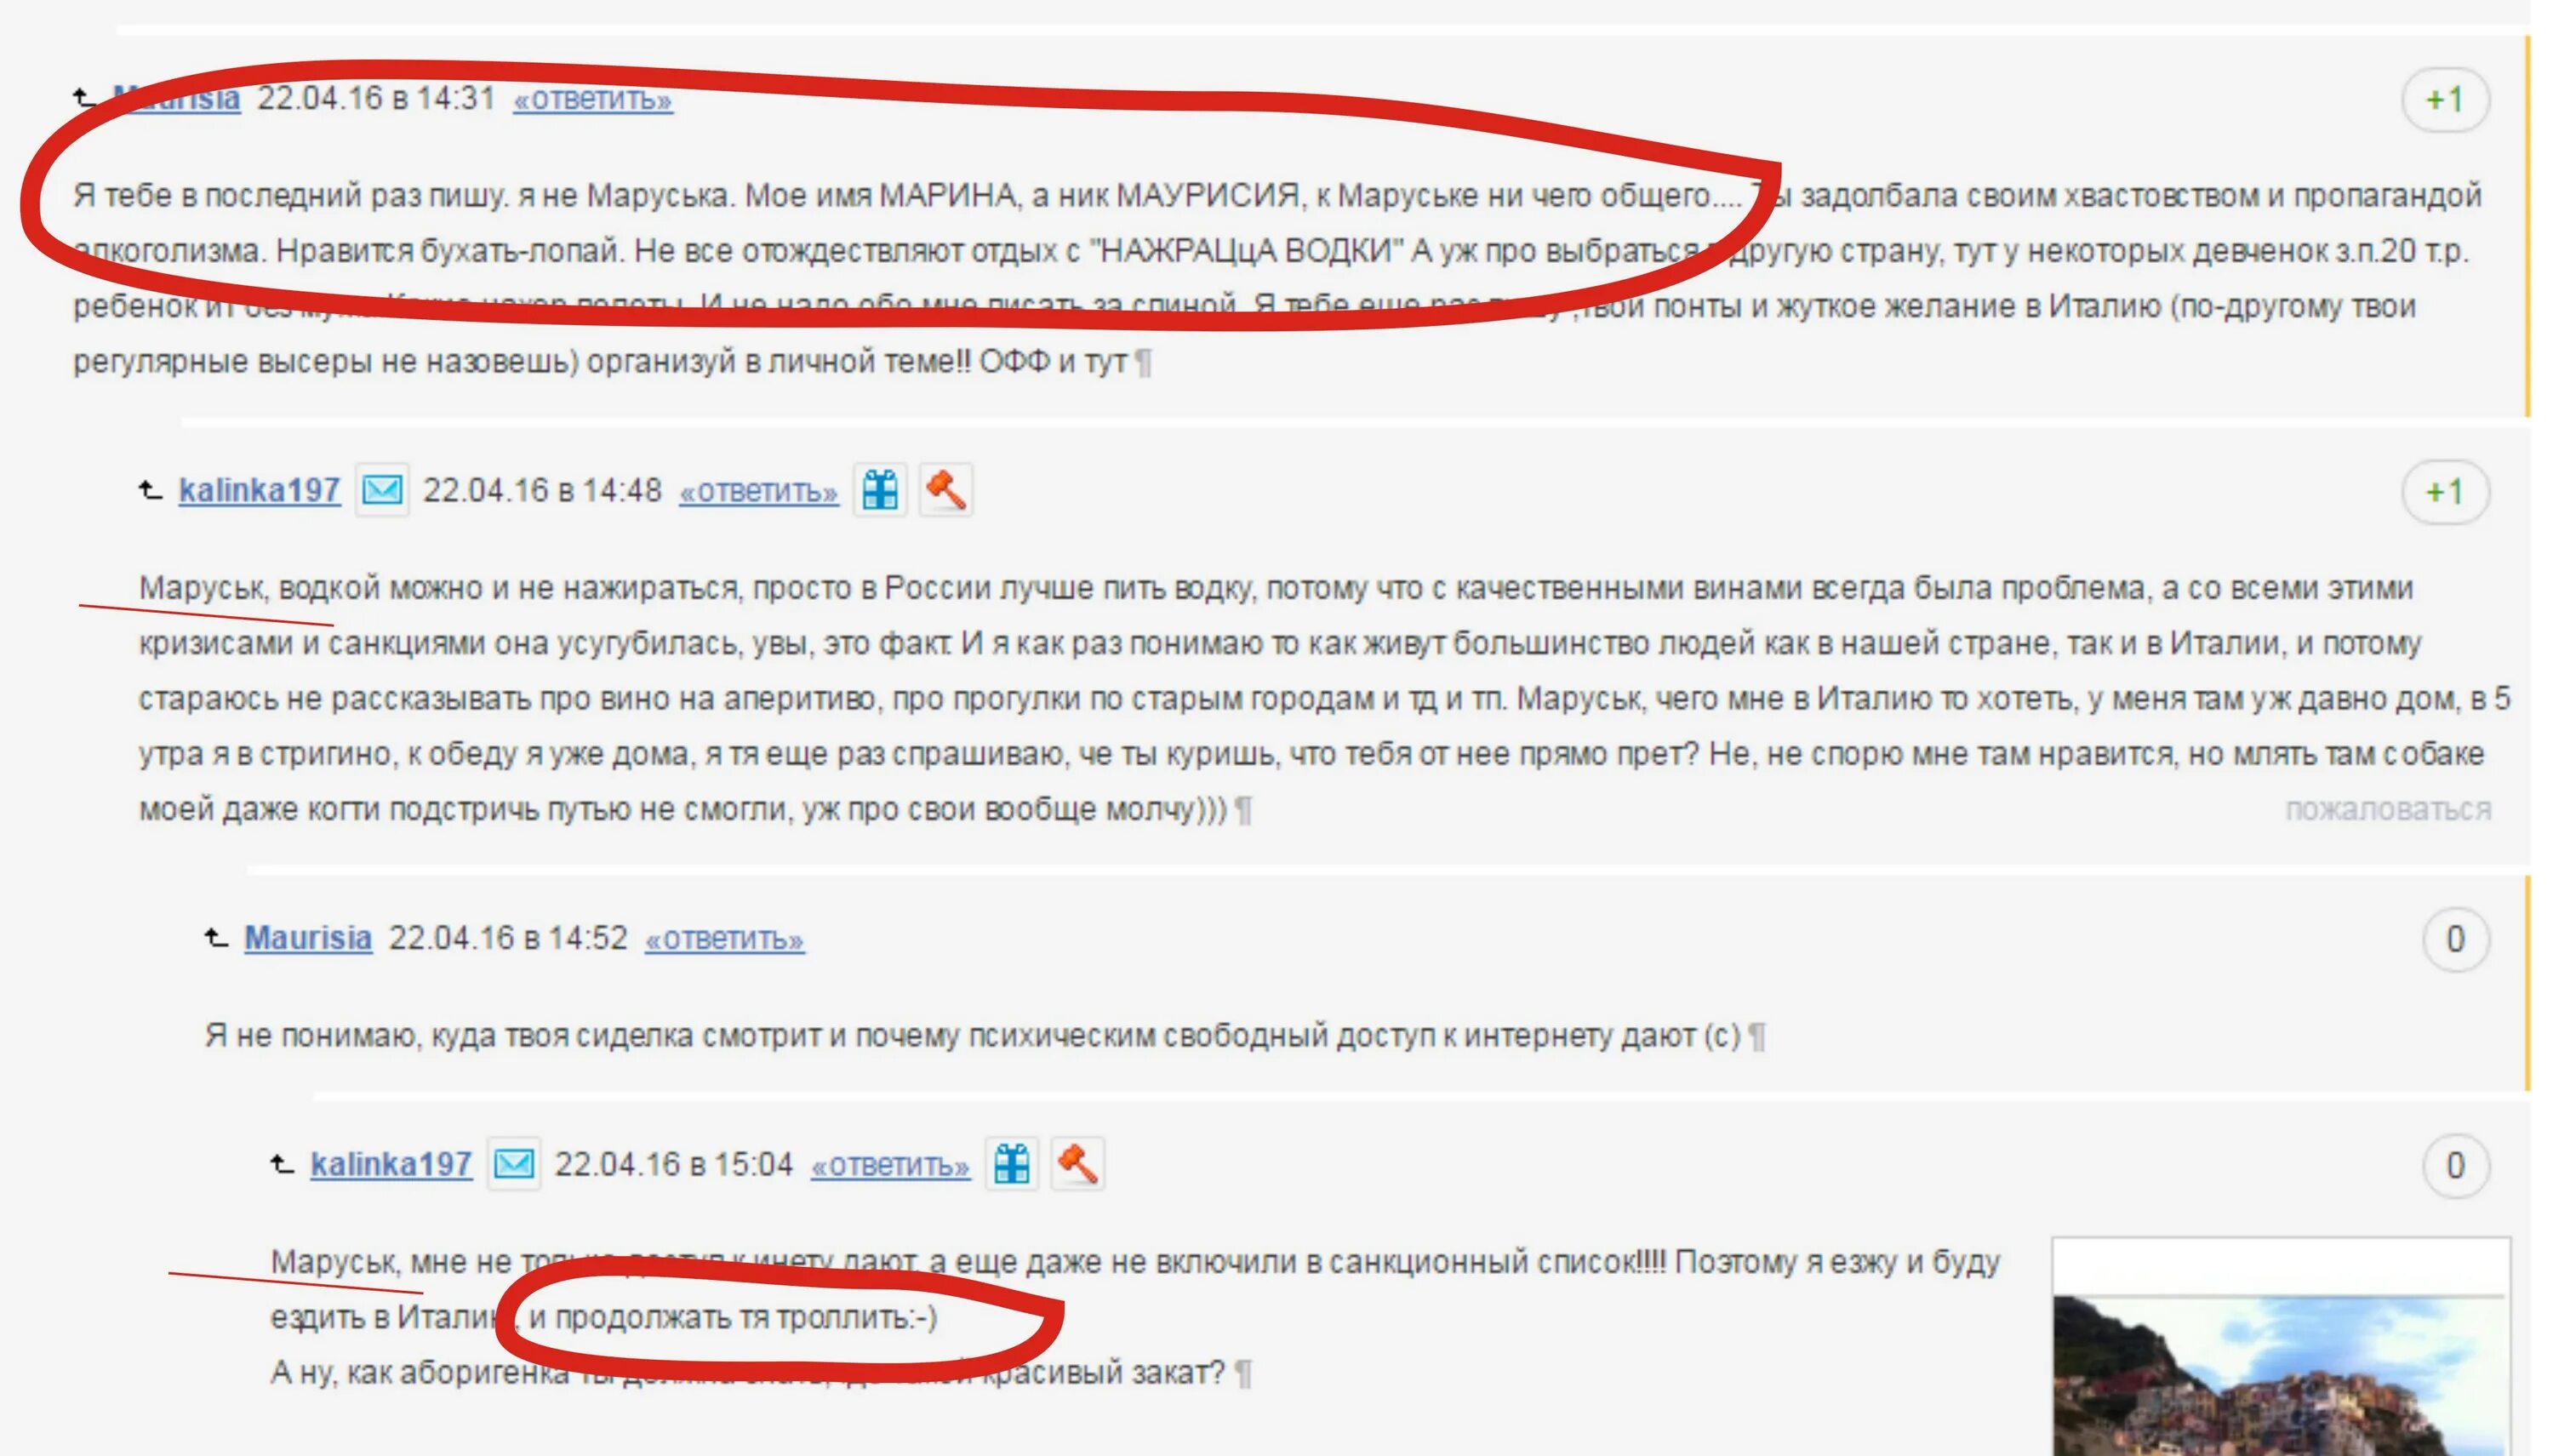Click 0 rating on the 15:04 comment

click(2456, 1165)
